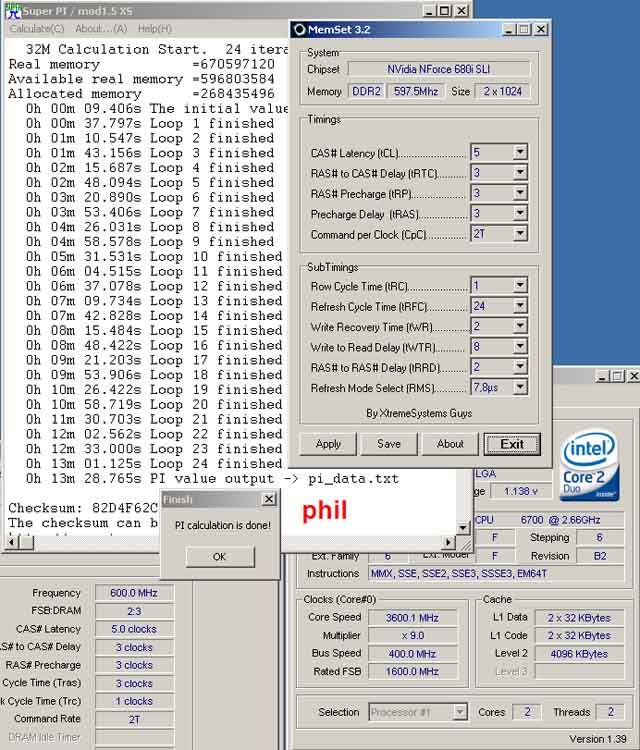Click the 2 x 1024 memory size field
The height and width of the screenshot is (750, 640).
(502, 91)
